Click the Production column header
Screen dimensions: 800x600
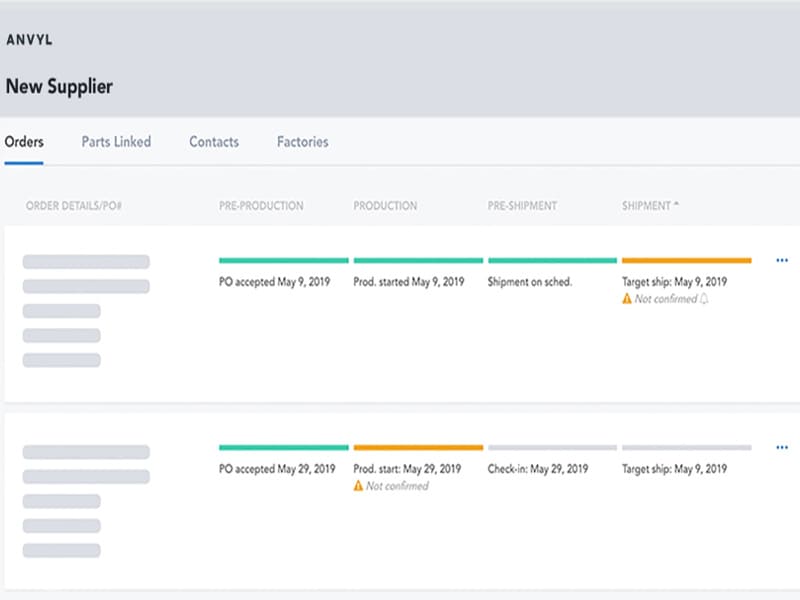click(x=385, y=206)
